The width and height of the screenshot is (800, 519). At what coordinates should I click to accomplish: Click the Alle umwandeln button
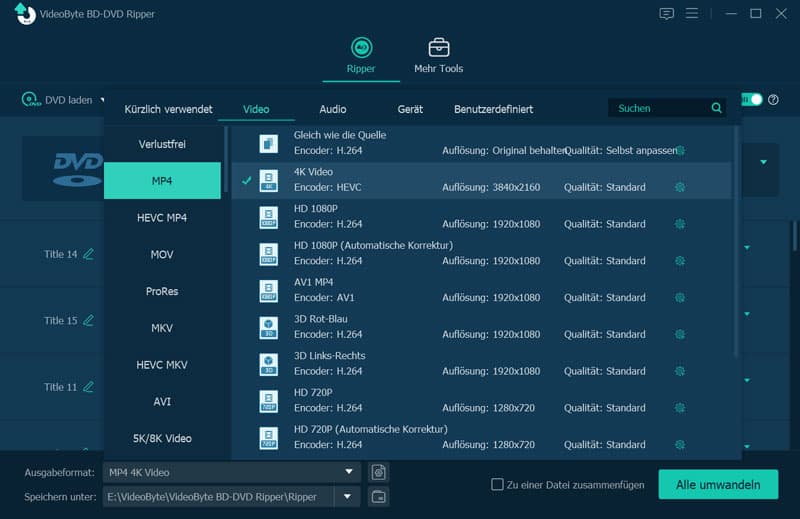[x=718, y=484]
